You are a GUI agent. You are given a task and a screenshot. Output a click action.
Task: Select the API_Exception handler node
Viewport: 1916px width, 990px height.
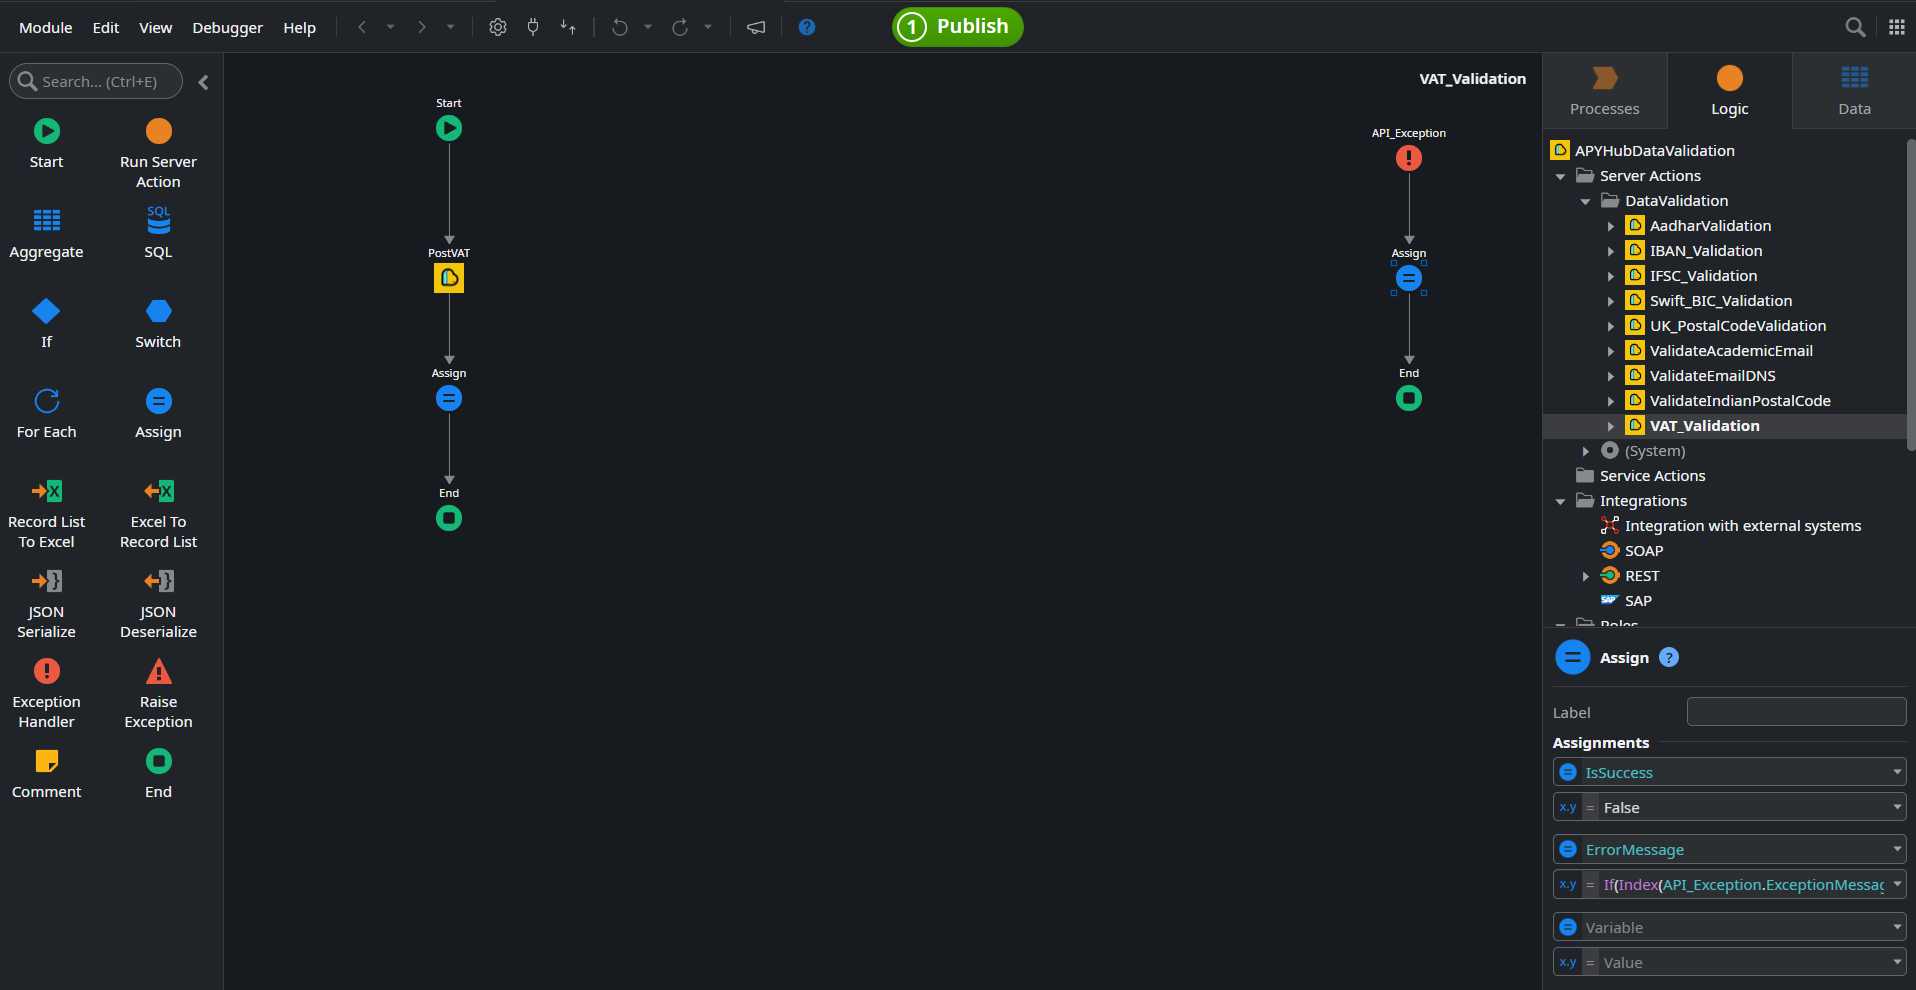click(1409, 158)
